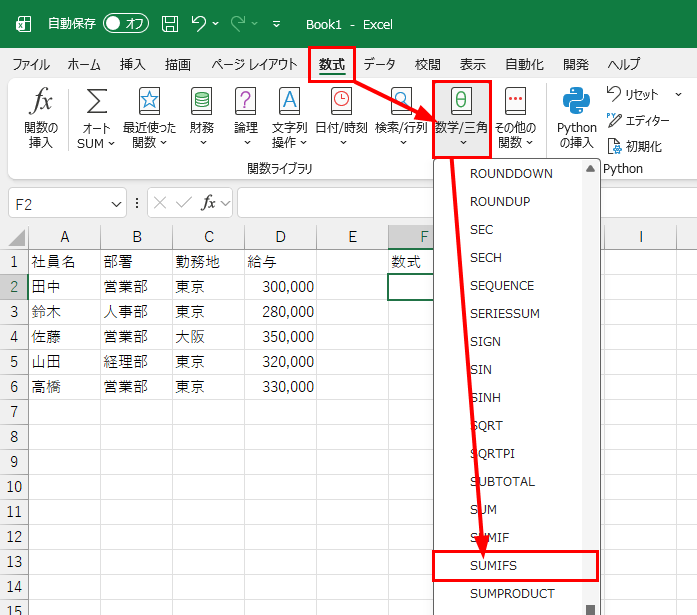Screen dimensions: 697x615
Task: Click the formula bar Enter checkmark icon
Action: coord(184,203)
